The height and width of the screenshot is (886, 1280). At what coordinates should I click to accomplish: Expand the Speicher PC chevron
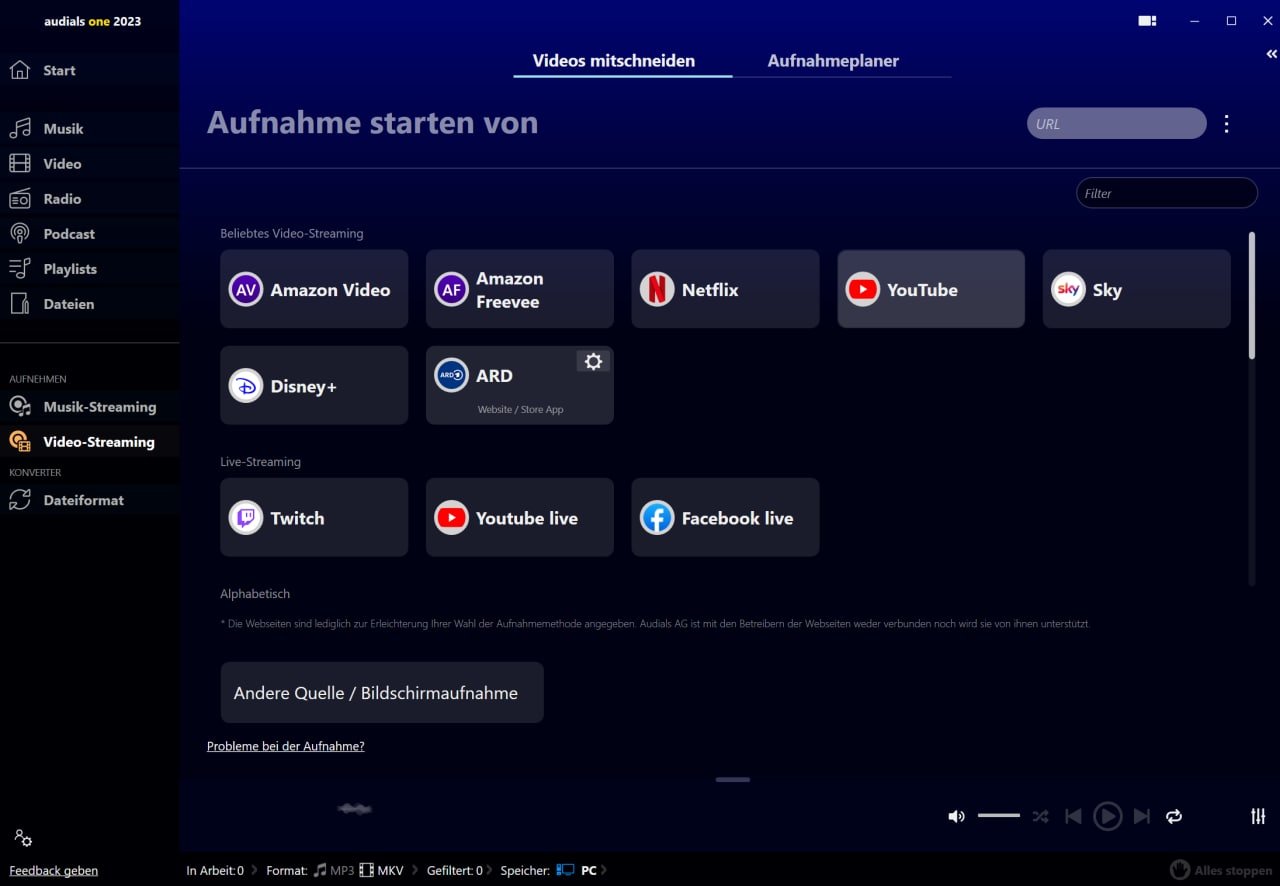[x=603, y=870]
